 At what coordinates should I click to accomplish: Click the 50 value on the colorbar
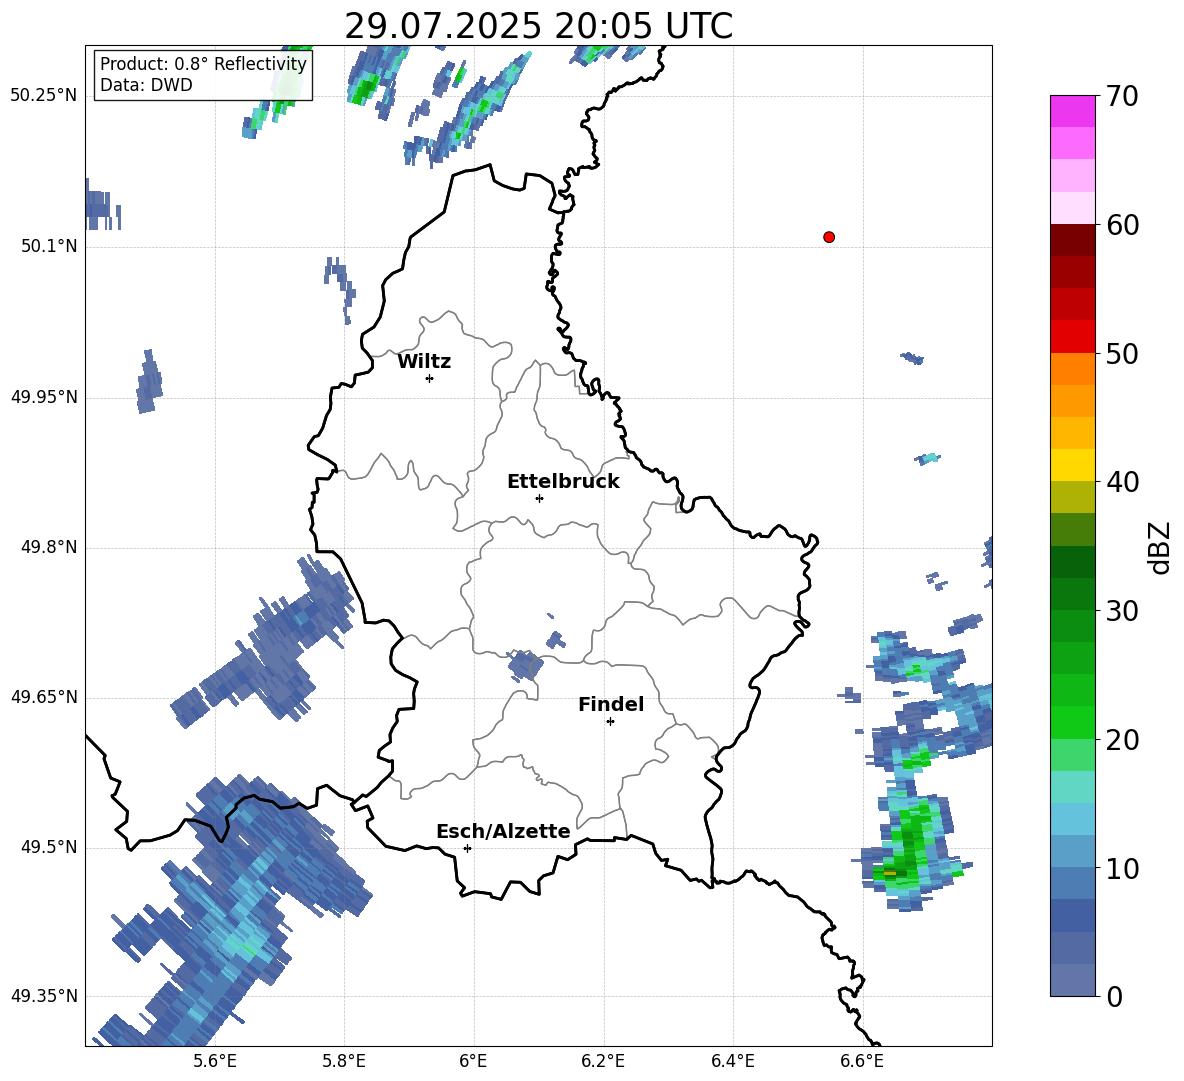[x=1121, y=353]
